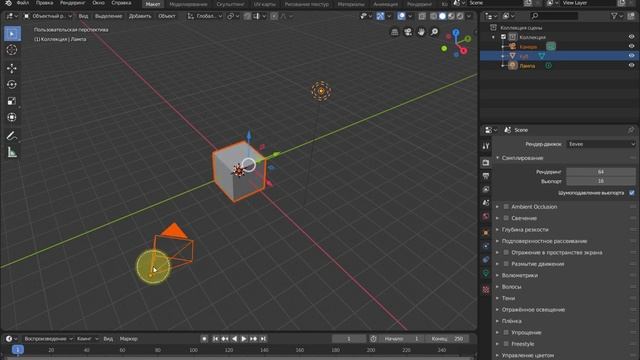Viewport: 640px width, 360px height.
Task: Click the pan view hand icon
Action: point(421,32)
